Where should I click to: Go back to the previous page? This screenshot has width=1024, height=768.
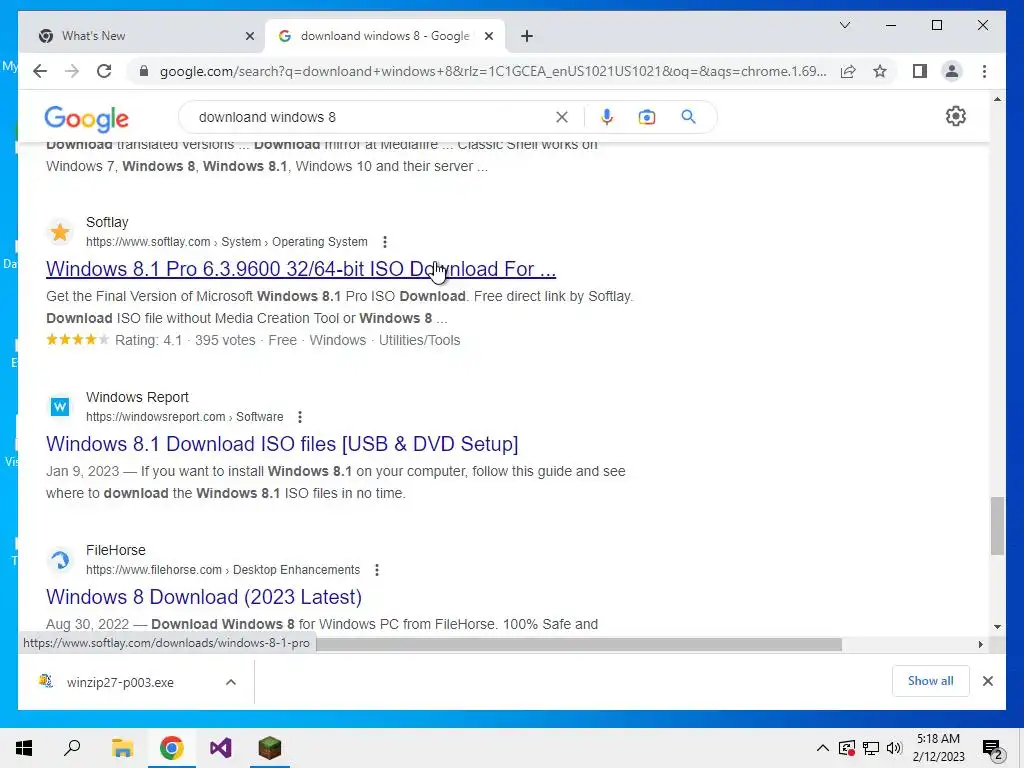point(40,71)
